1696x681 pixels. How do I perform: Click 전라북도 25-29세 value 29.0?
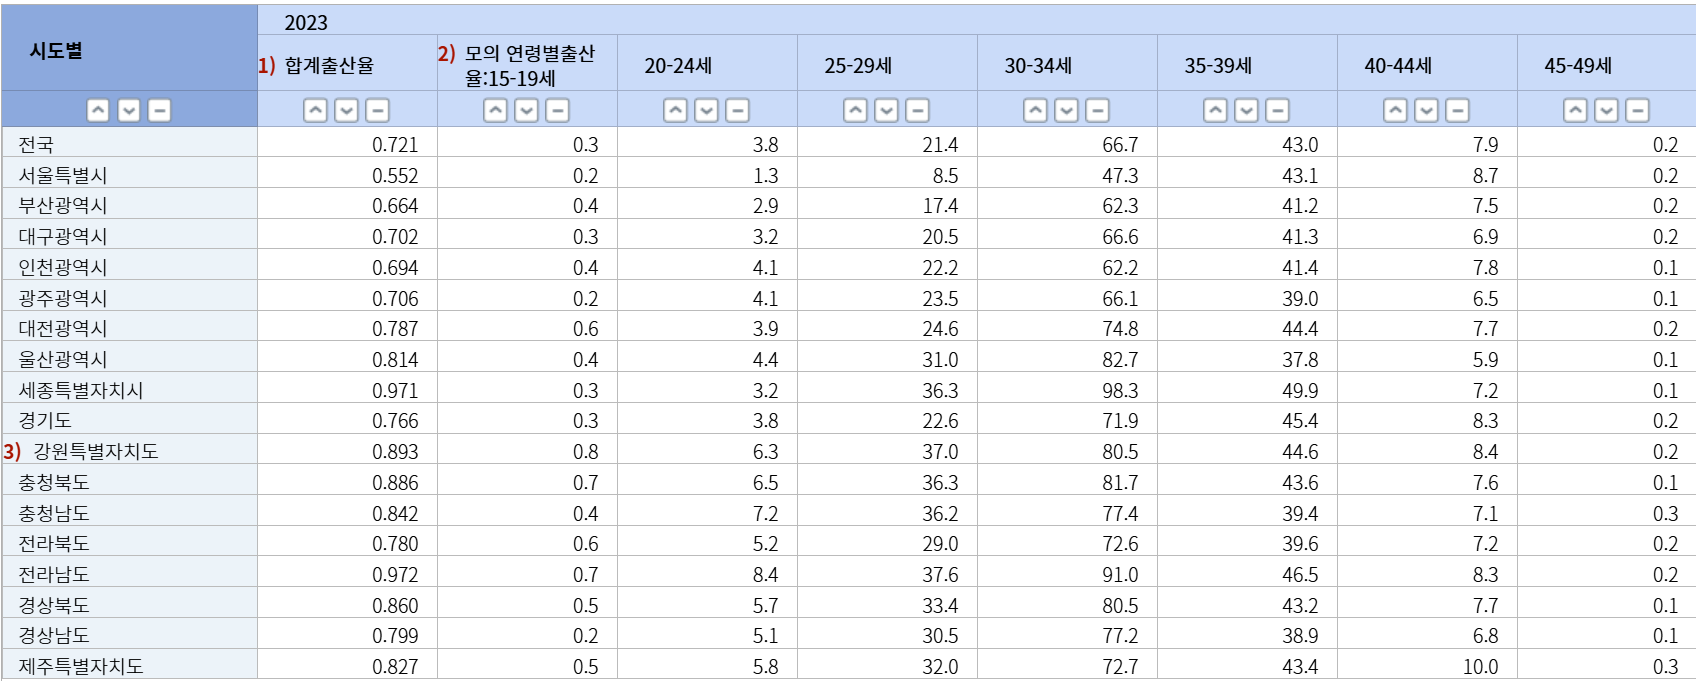(940, 543)
